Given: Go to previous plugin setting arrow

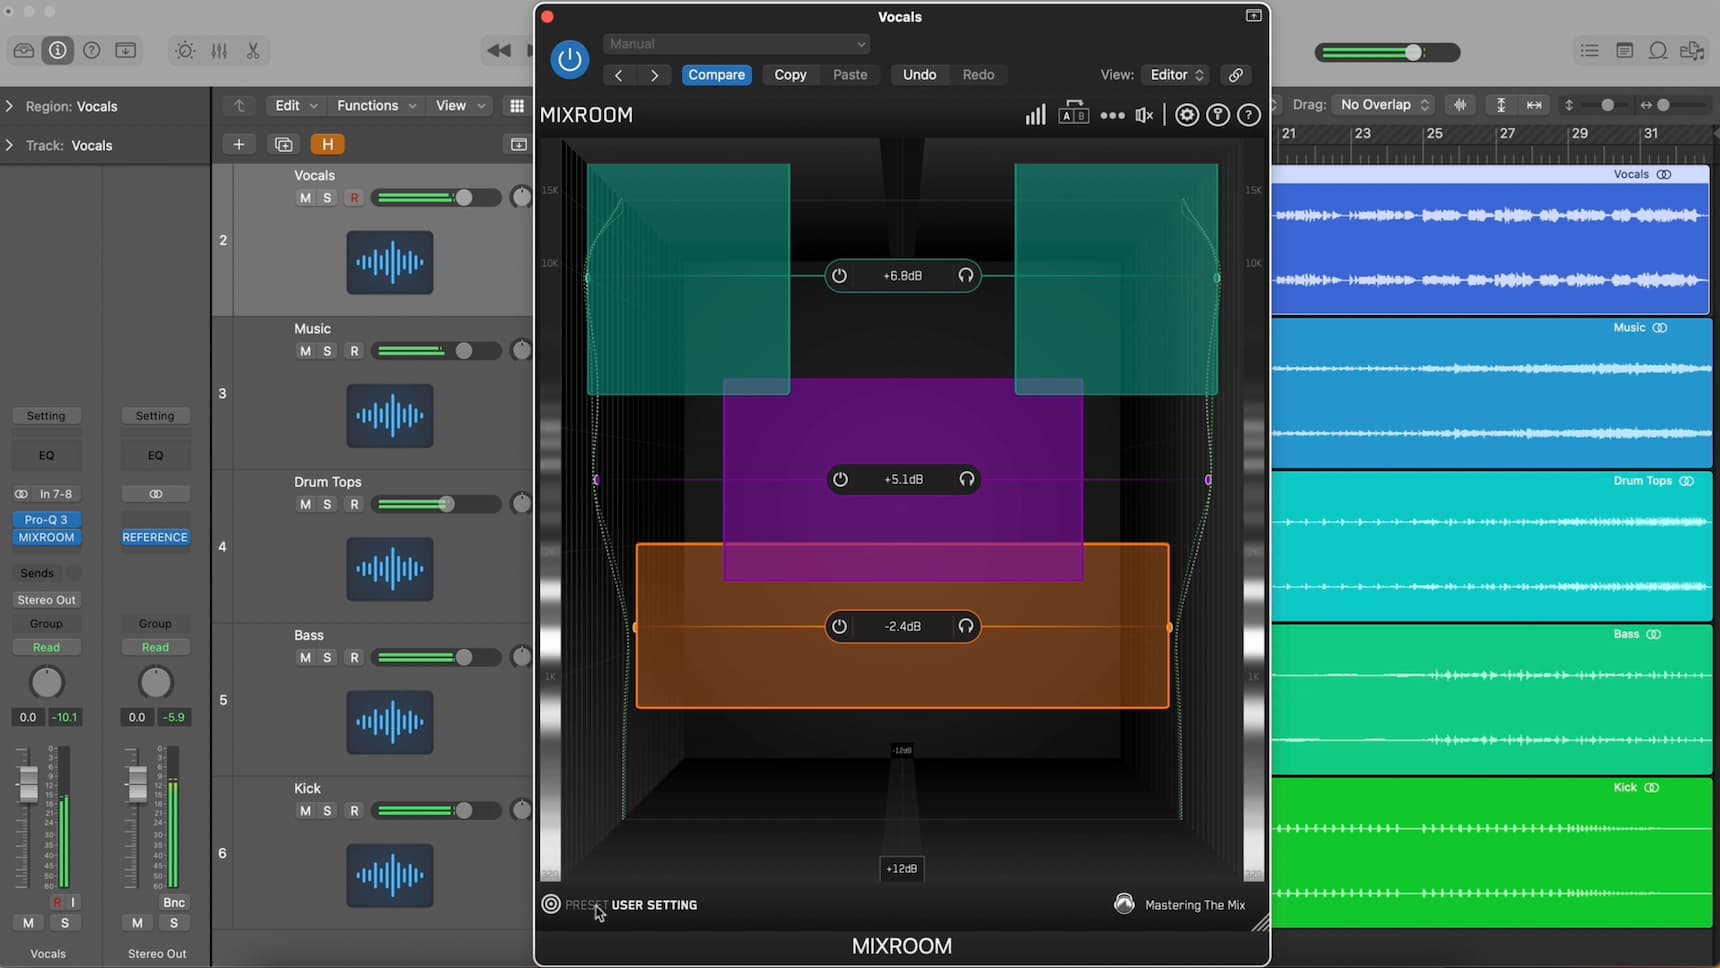Looking at the screenshot, I should (619, 75).
